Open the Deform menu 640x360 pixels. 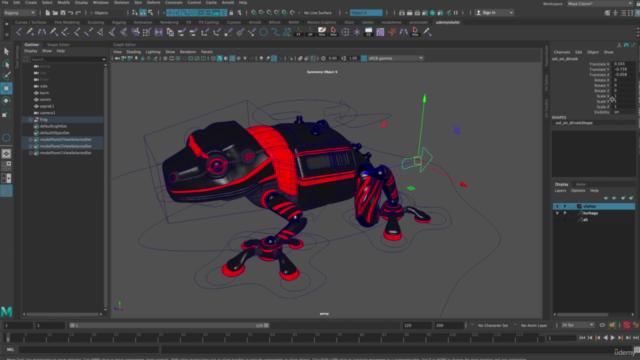click(x=153, y=2)
